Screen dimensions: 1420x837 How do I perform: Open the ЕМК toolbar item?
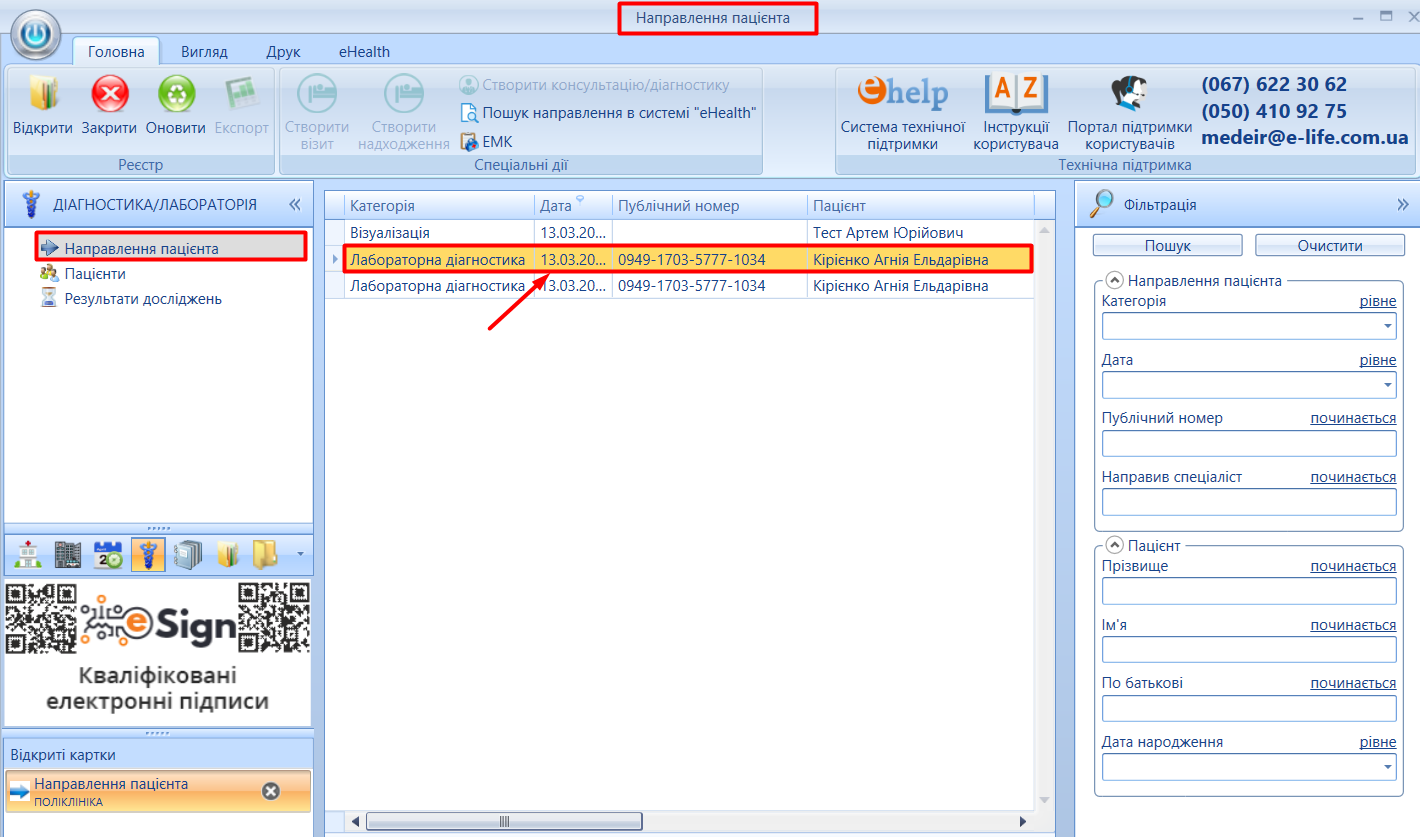click(x=486, y=142)
